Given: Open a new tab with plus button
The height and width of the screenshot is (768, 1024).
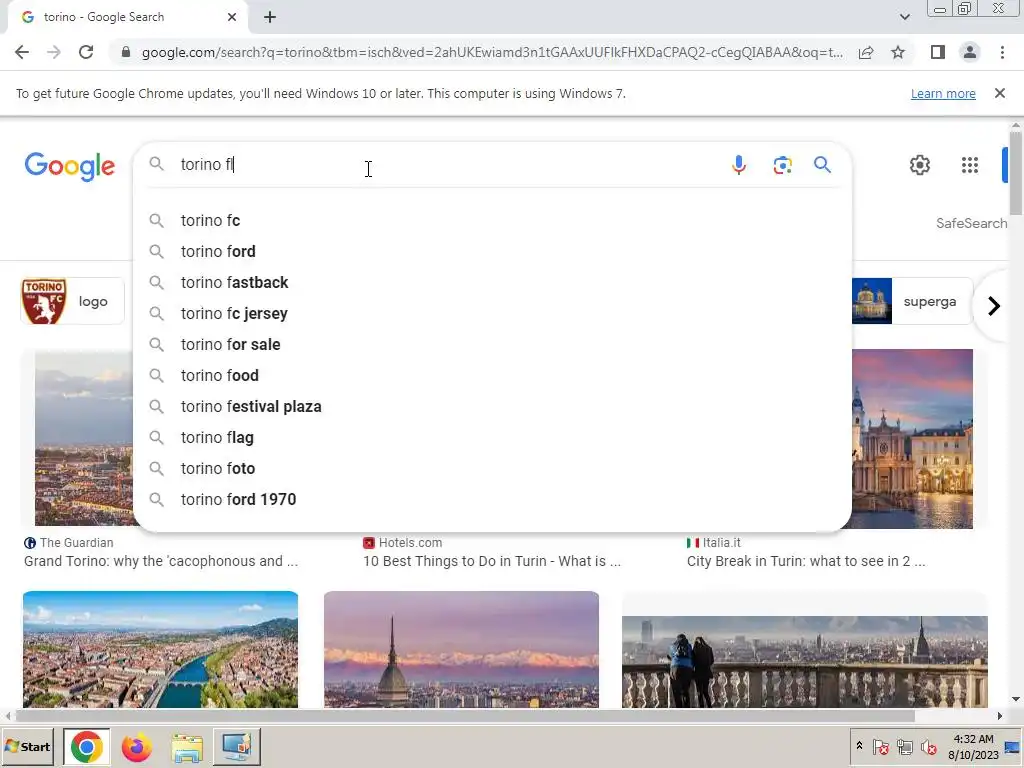Looking at the screenshot, I should (270, 17).
